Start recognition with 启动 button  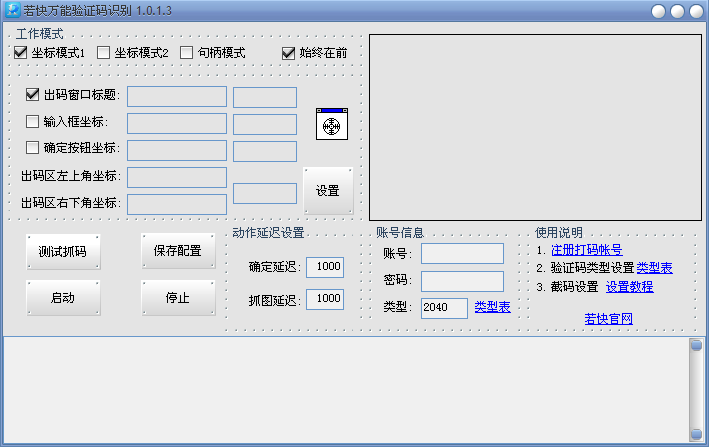tap(63, 298)
